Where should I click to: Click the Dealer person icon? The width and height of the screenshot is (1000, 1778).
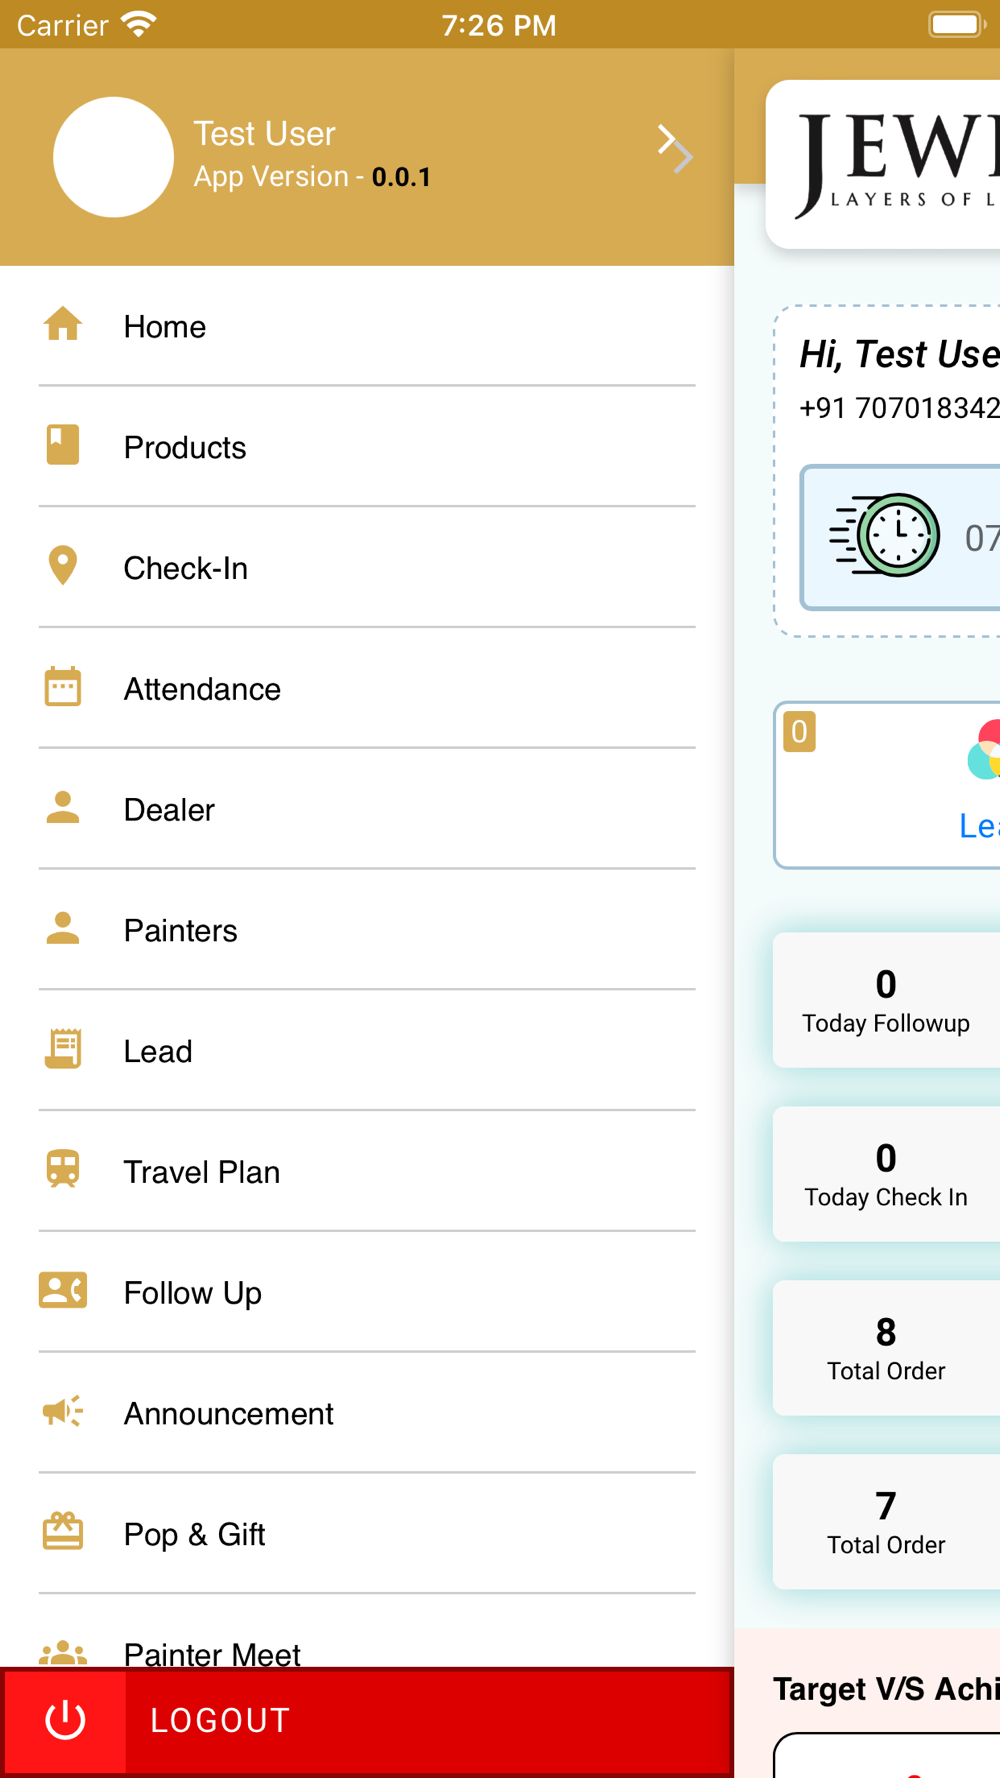coord(63,808)
